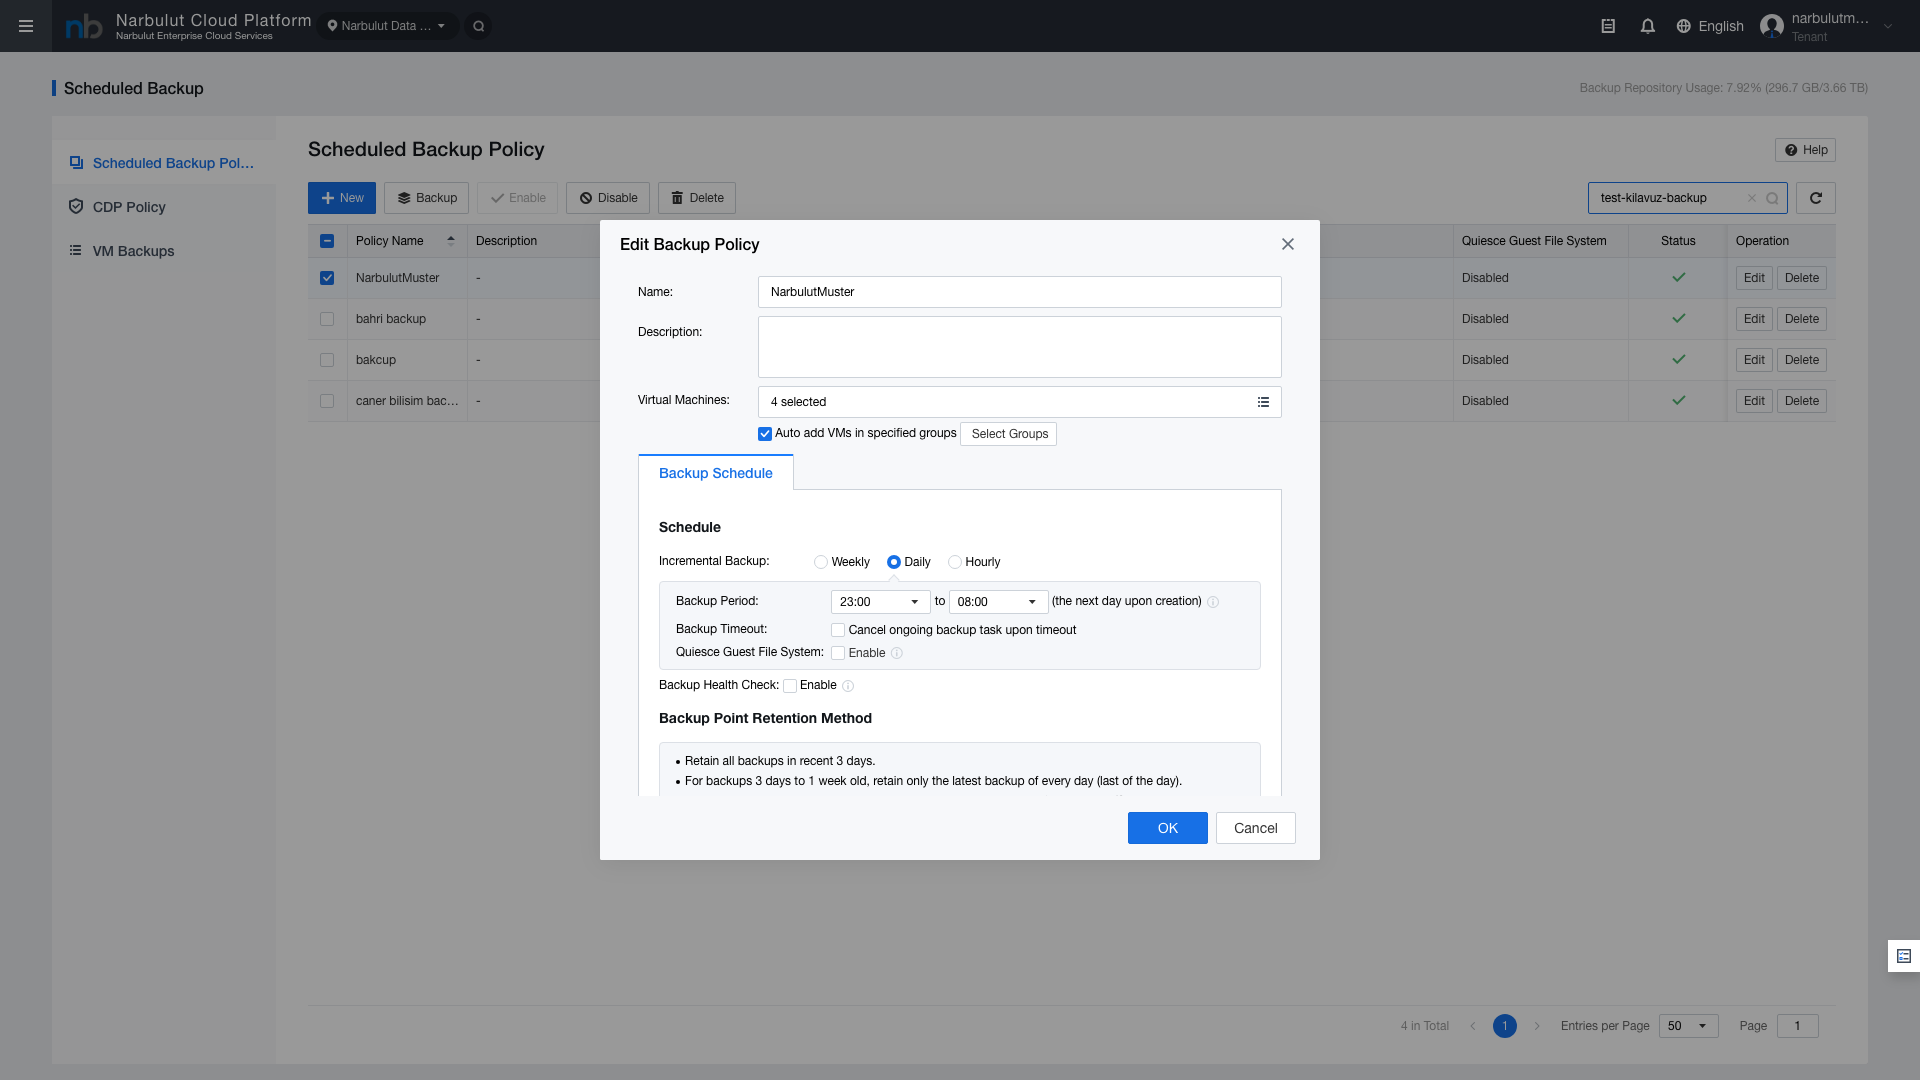The height and width of the screenshot is (1080, 1920).
Task: Open the floating panel icon at right edge
Action: 1904,956
